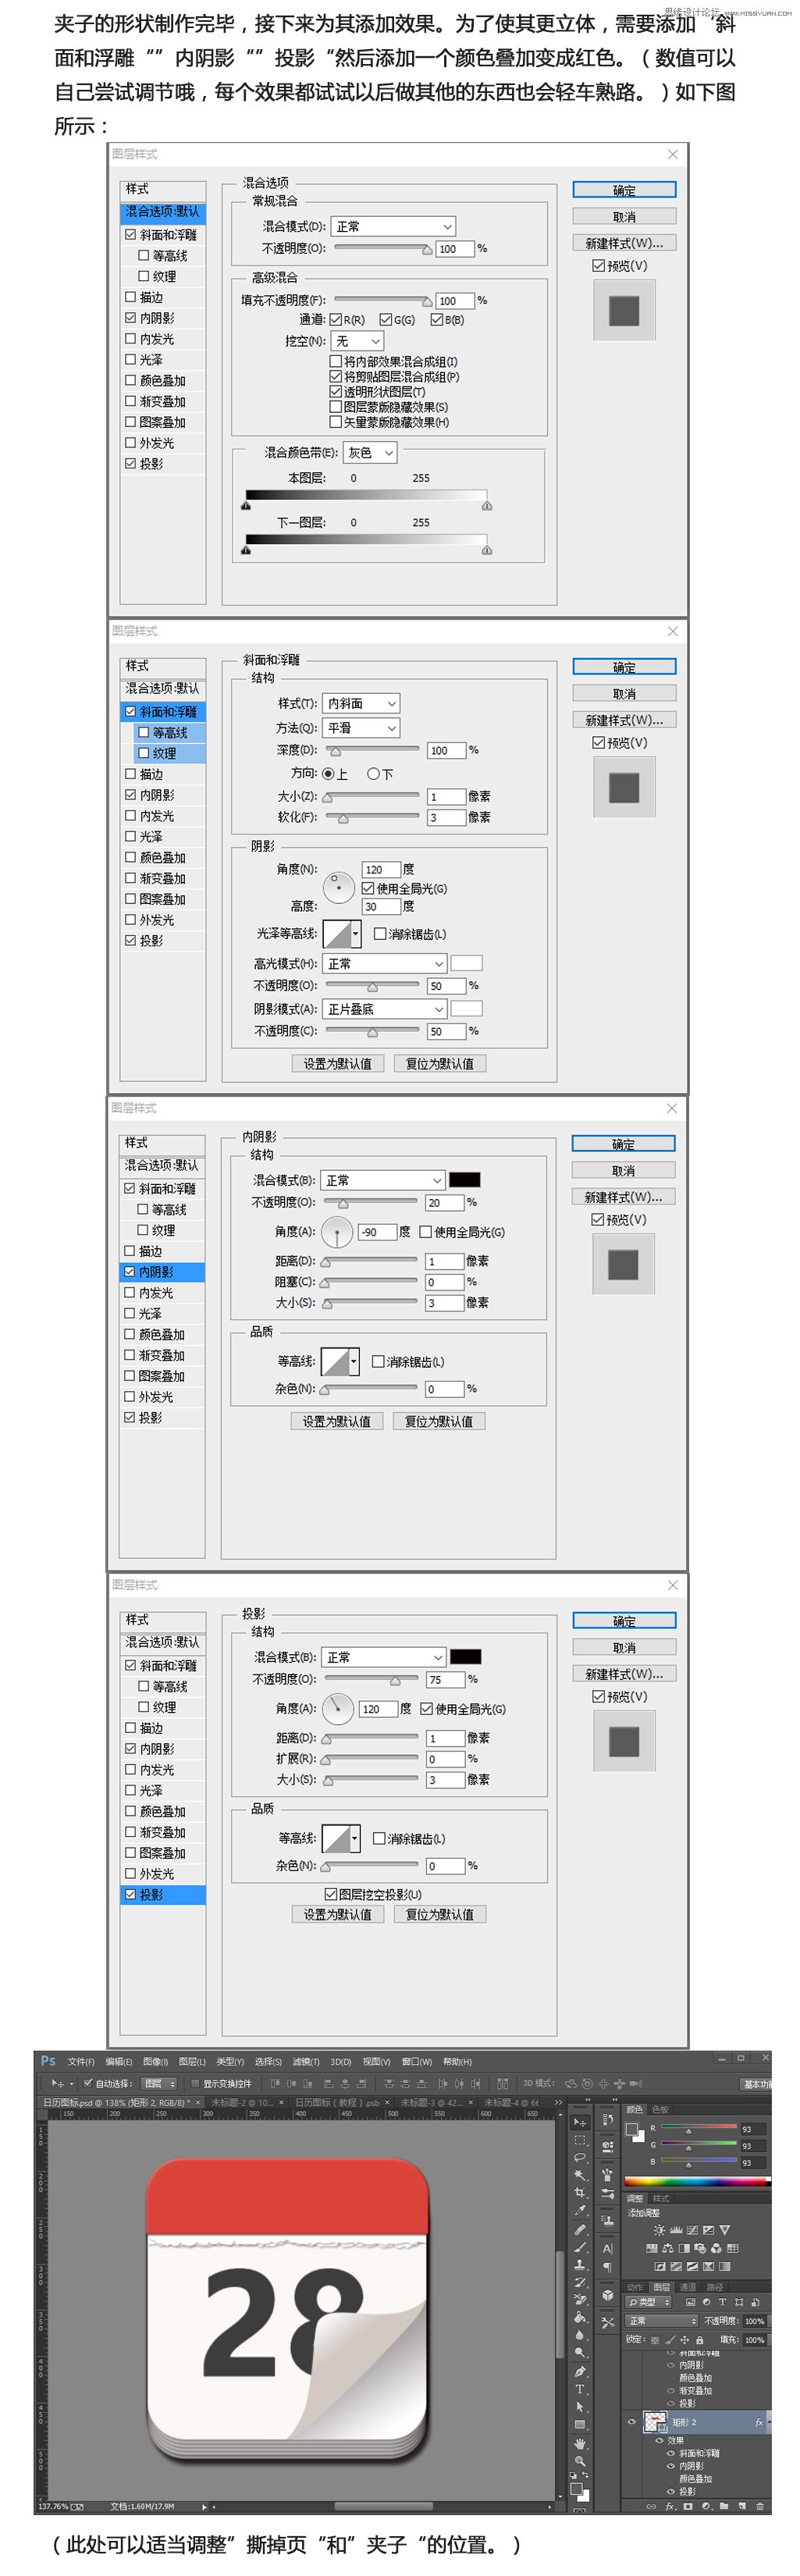Toggle 斜面和浮雕 checkbox in first dialog
The width and height of the screenshot is (800, 2576).
click(x=131, y=234)
